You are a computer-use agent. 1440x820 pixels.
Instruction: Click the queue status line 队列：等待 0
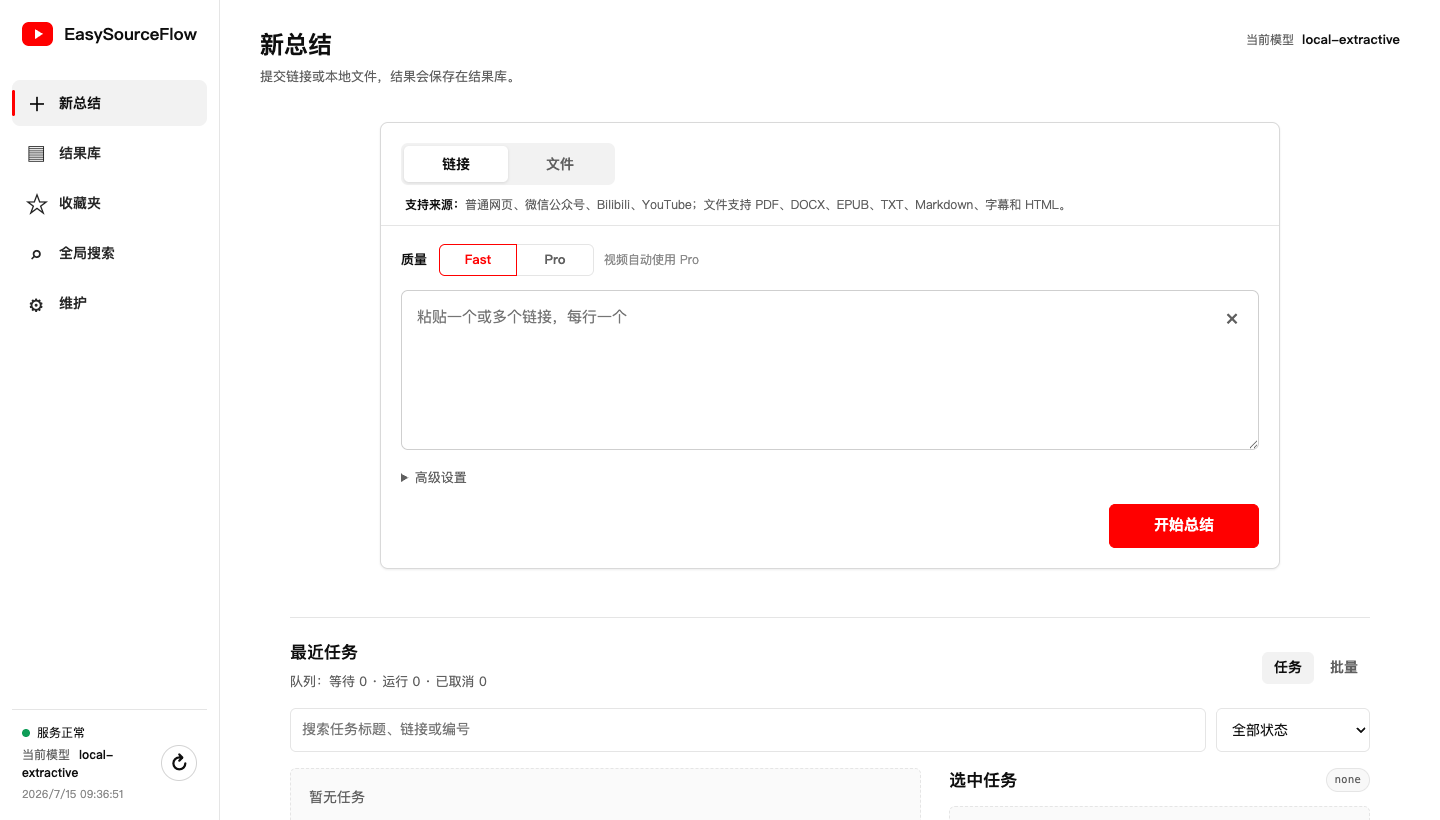[388, 682]
